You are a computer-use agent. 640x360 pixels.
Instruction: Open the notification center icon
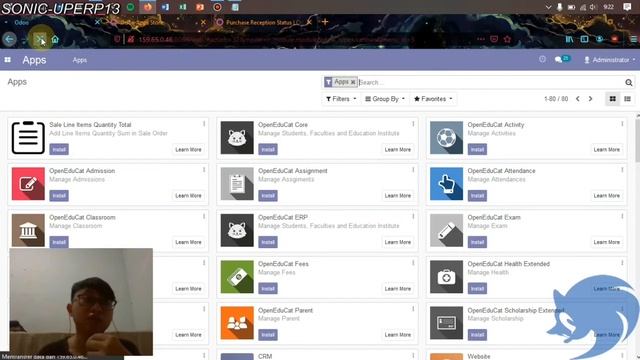(627, 7)
